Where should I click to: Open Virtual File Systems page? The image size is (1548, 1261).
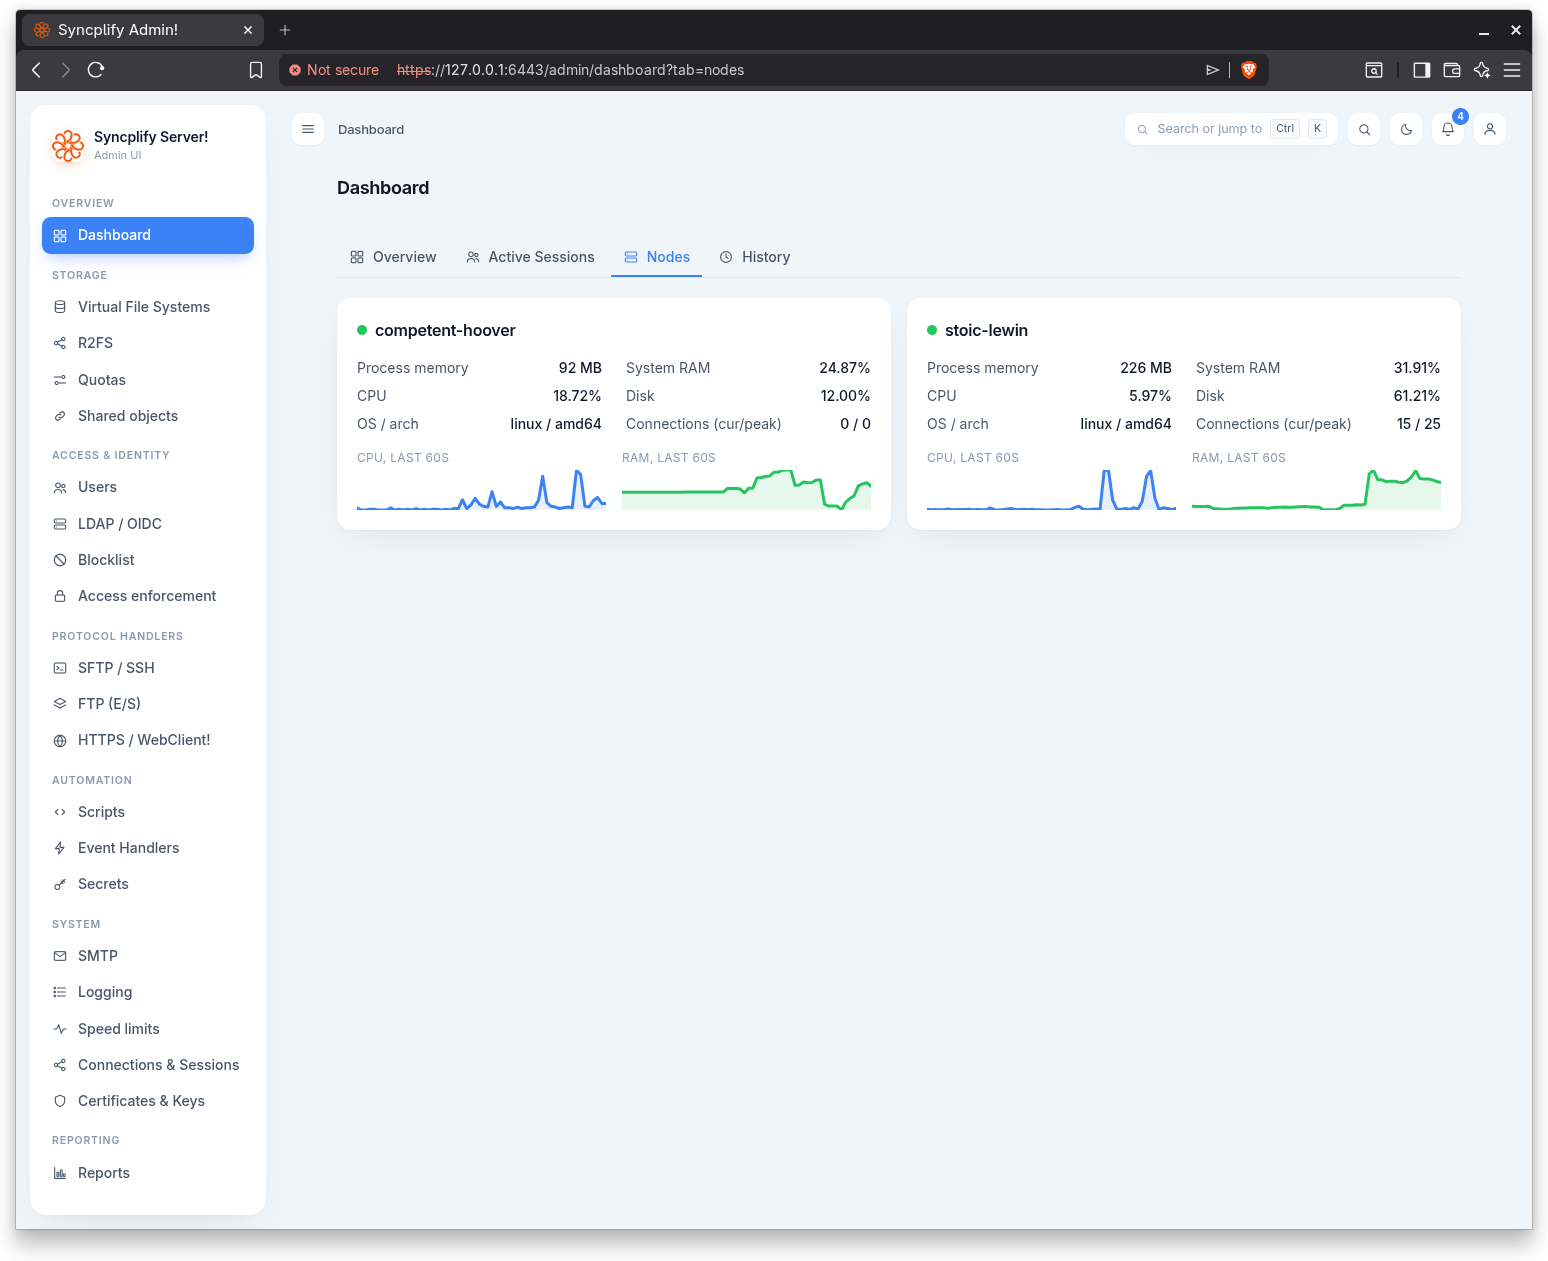pos(148,307)
